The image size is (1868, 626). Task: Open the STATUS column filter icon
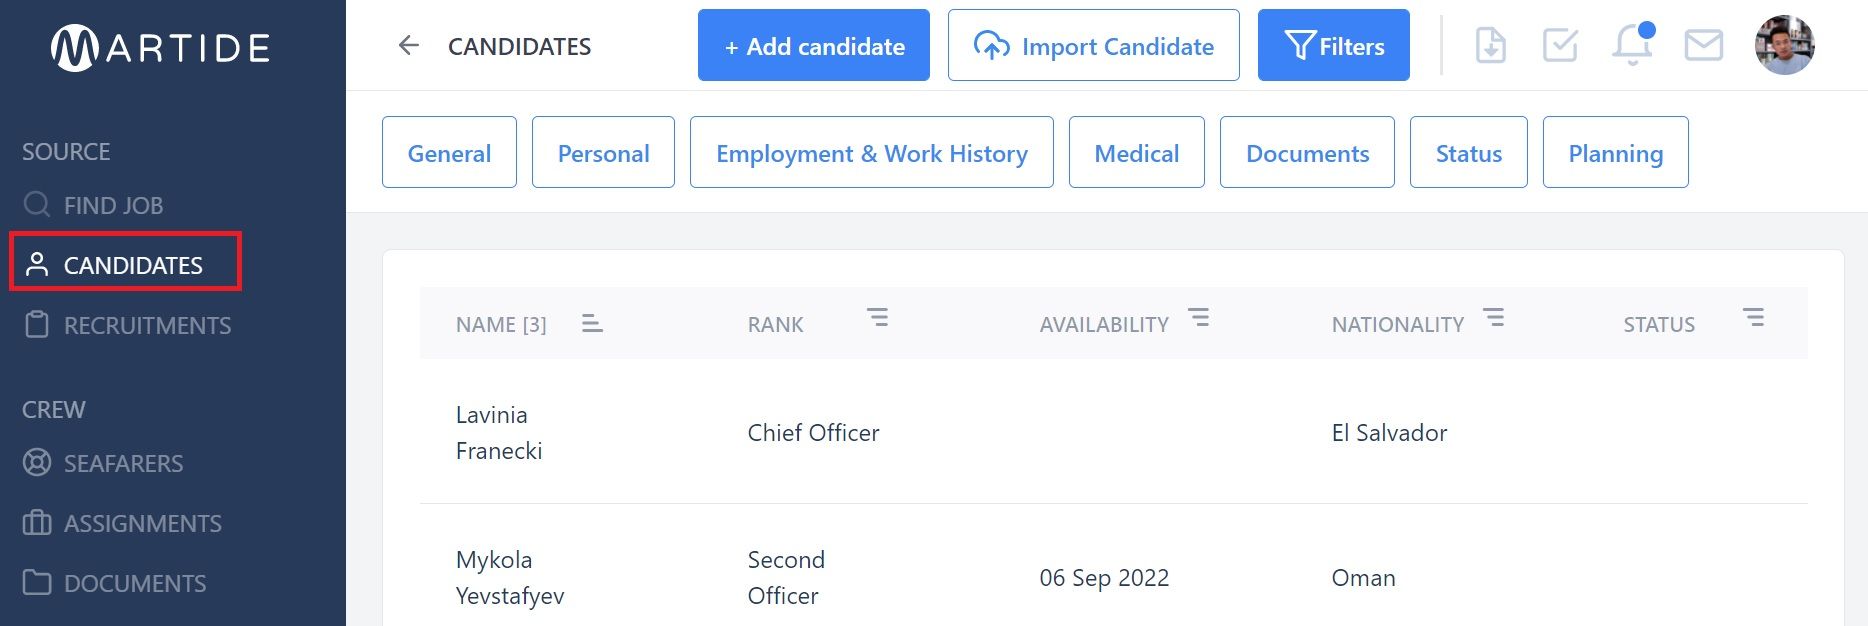pos(1753,318)
